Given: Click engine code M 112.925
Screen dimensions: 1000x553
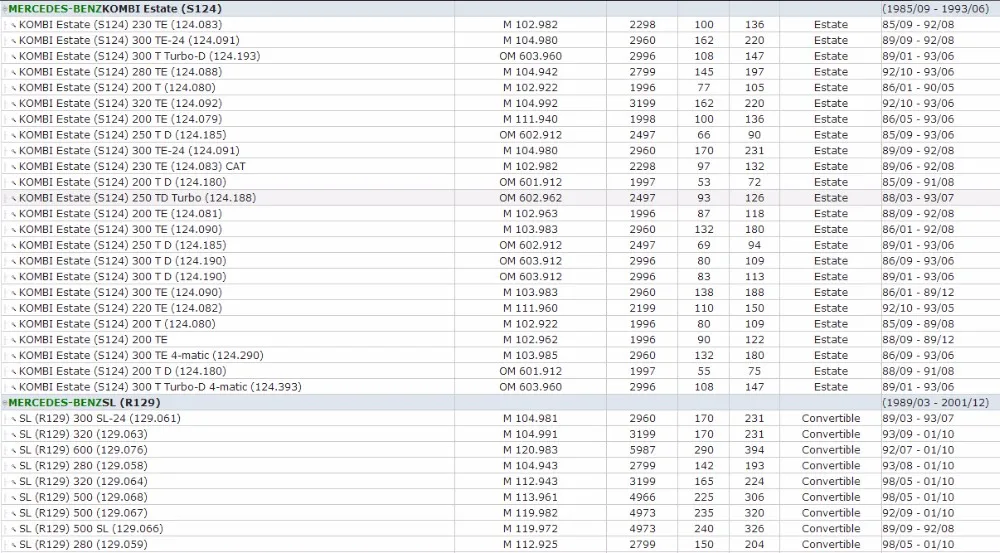Looking at the screenshot, I should (x=530, y=544).
